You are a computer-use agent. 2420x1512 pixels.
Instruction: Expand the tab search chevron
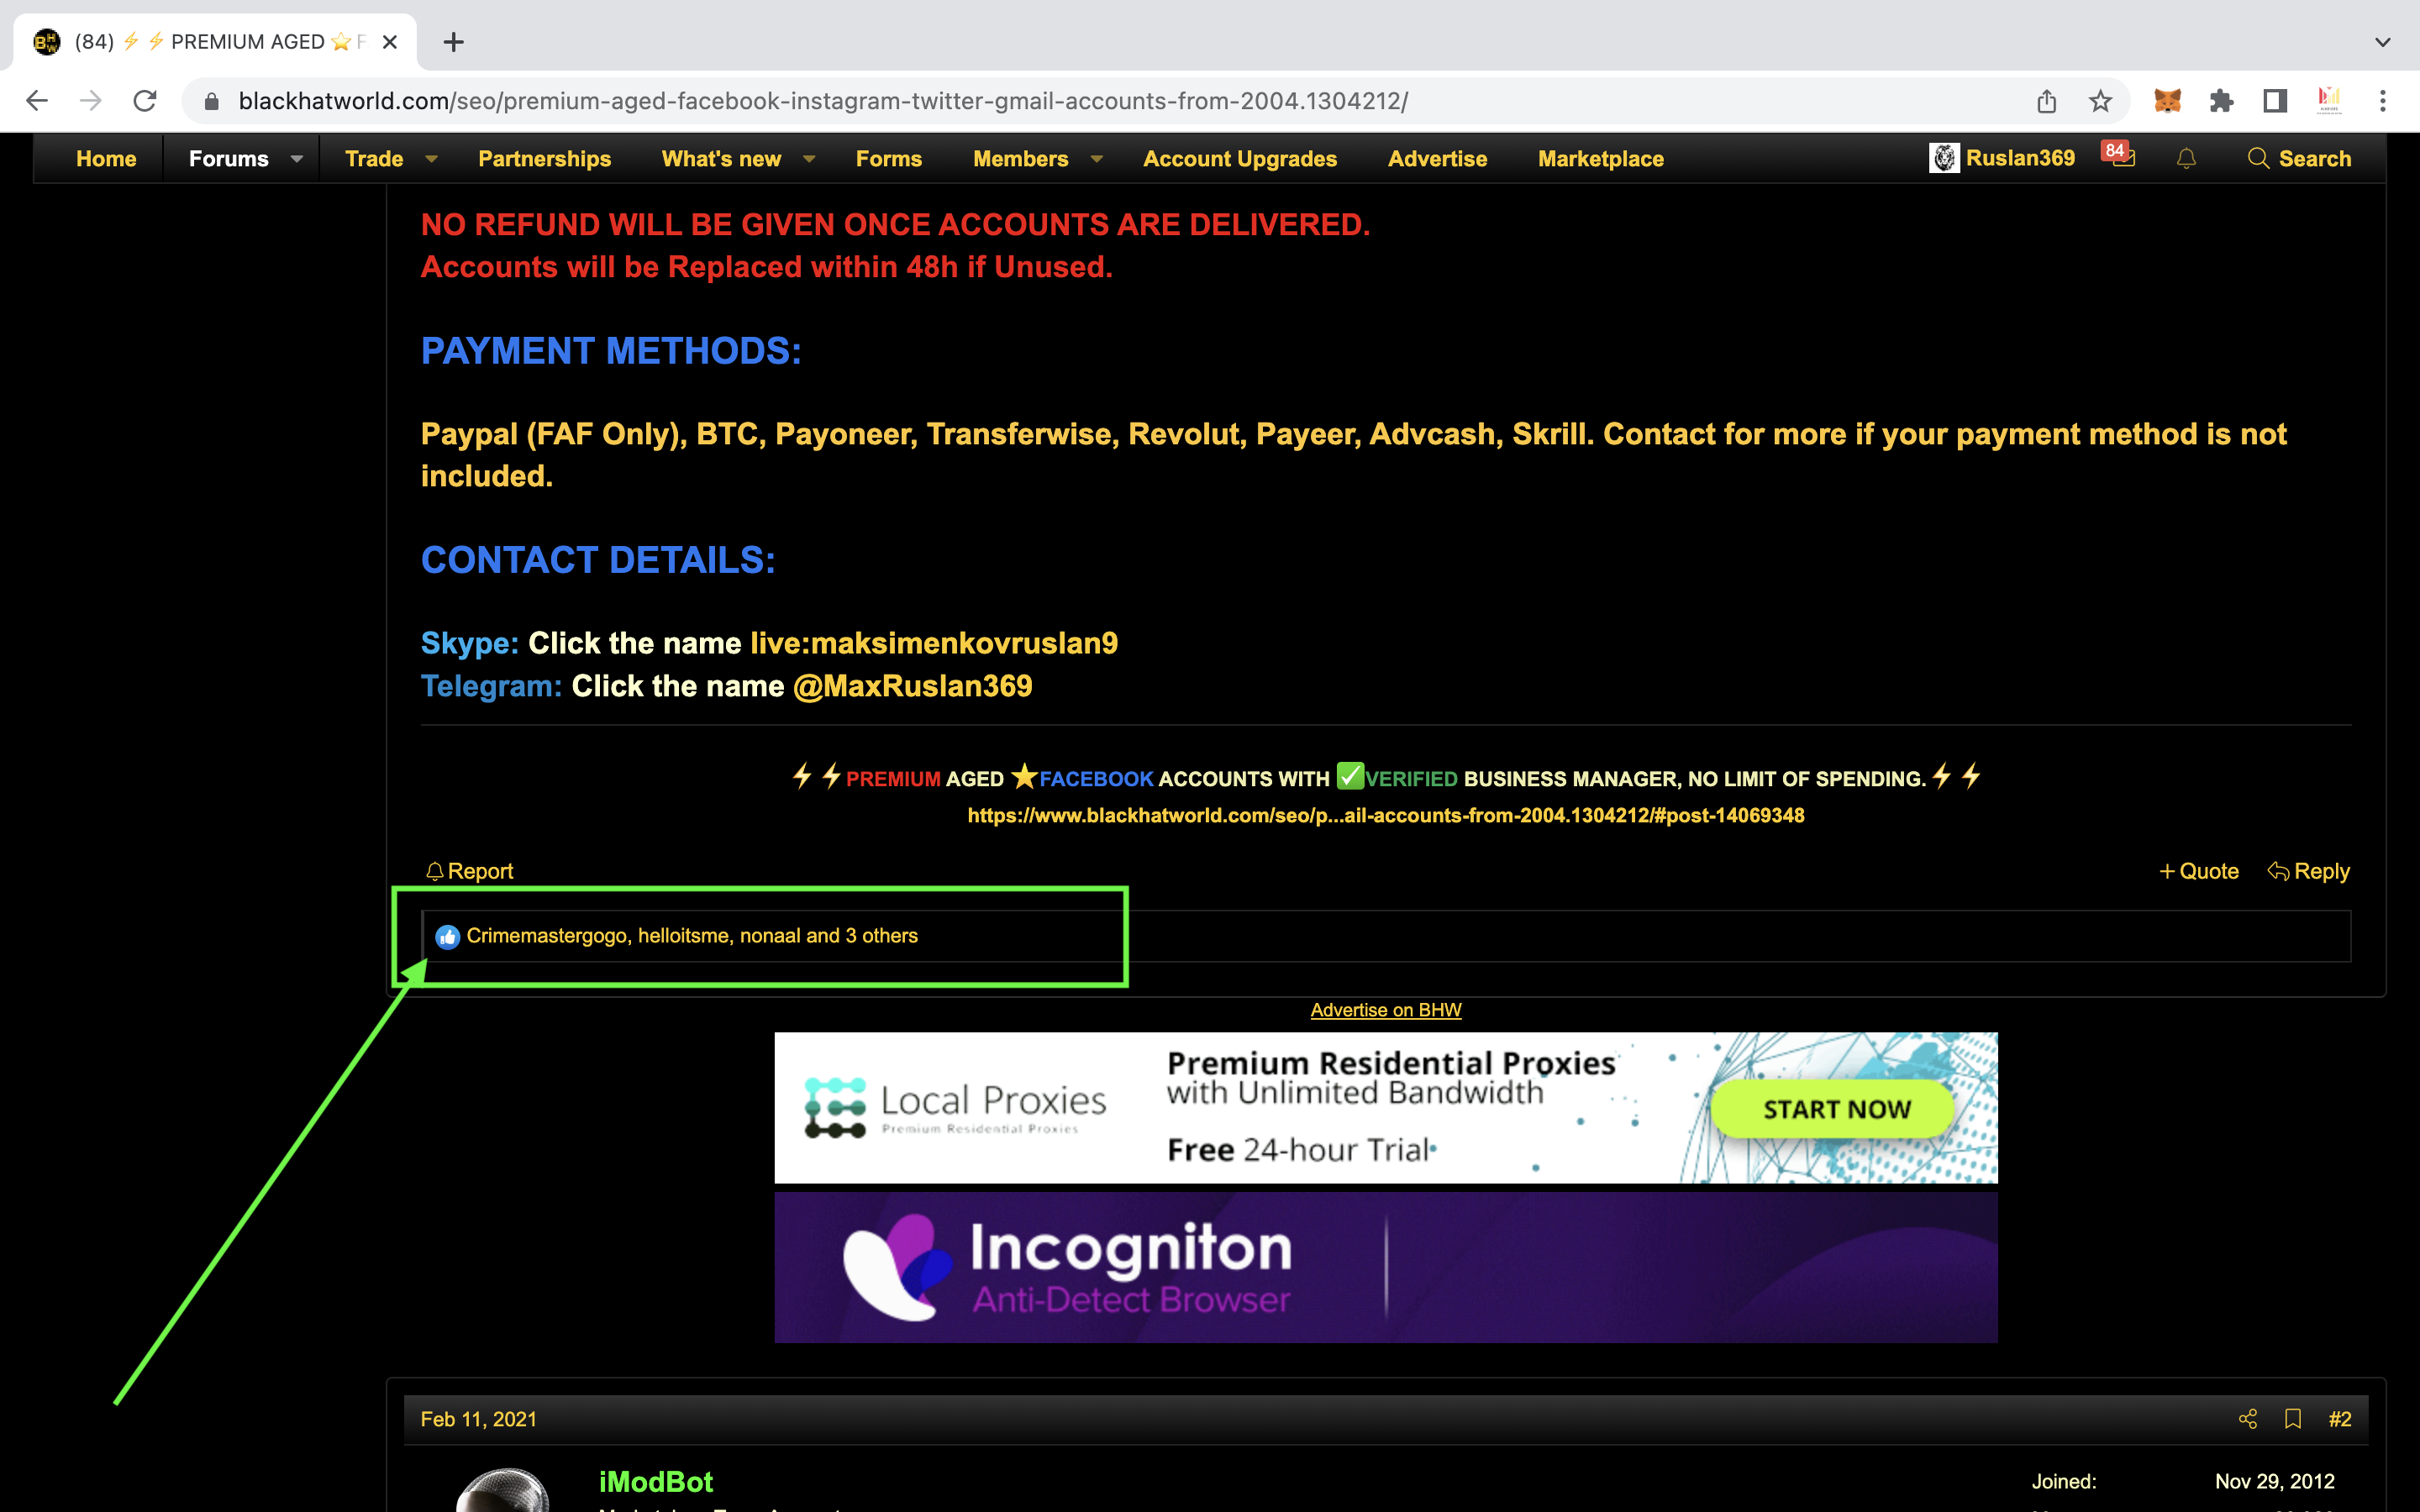click(x=2383, y=42)
